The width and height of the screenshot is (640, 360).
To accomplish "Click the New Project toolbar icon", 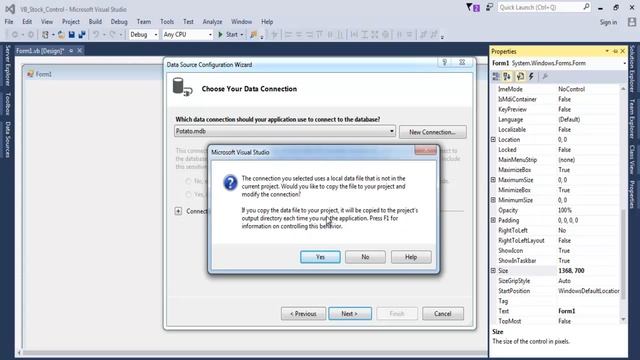I will point(45,35).
